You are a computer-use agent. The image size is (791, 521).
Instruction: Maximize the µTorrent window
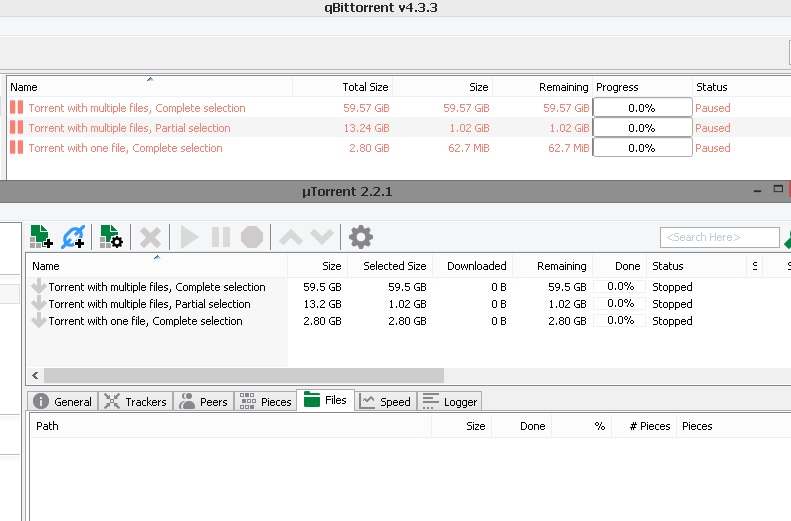[778, 189]
